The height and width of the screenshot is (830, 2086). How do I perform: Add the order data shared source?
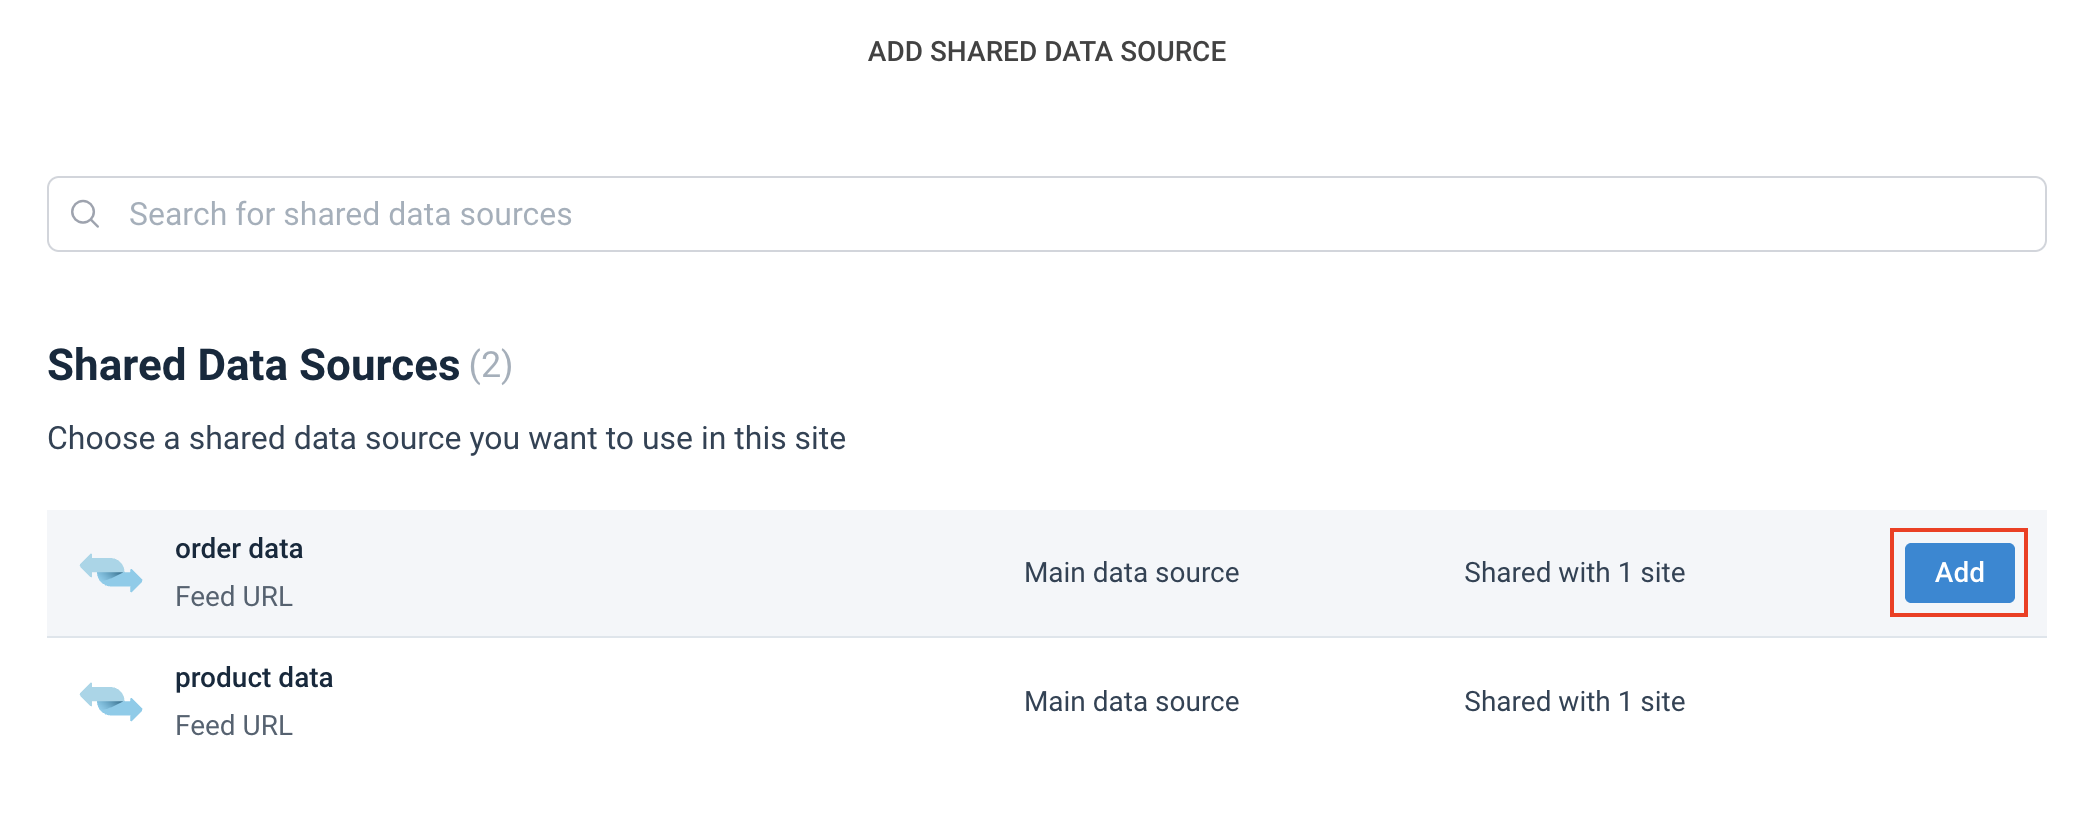(1957, 572)
